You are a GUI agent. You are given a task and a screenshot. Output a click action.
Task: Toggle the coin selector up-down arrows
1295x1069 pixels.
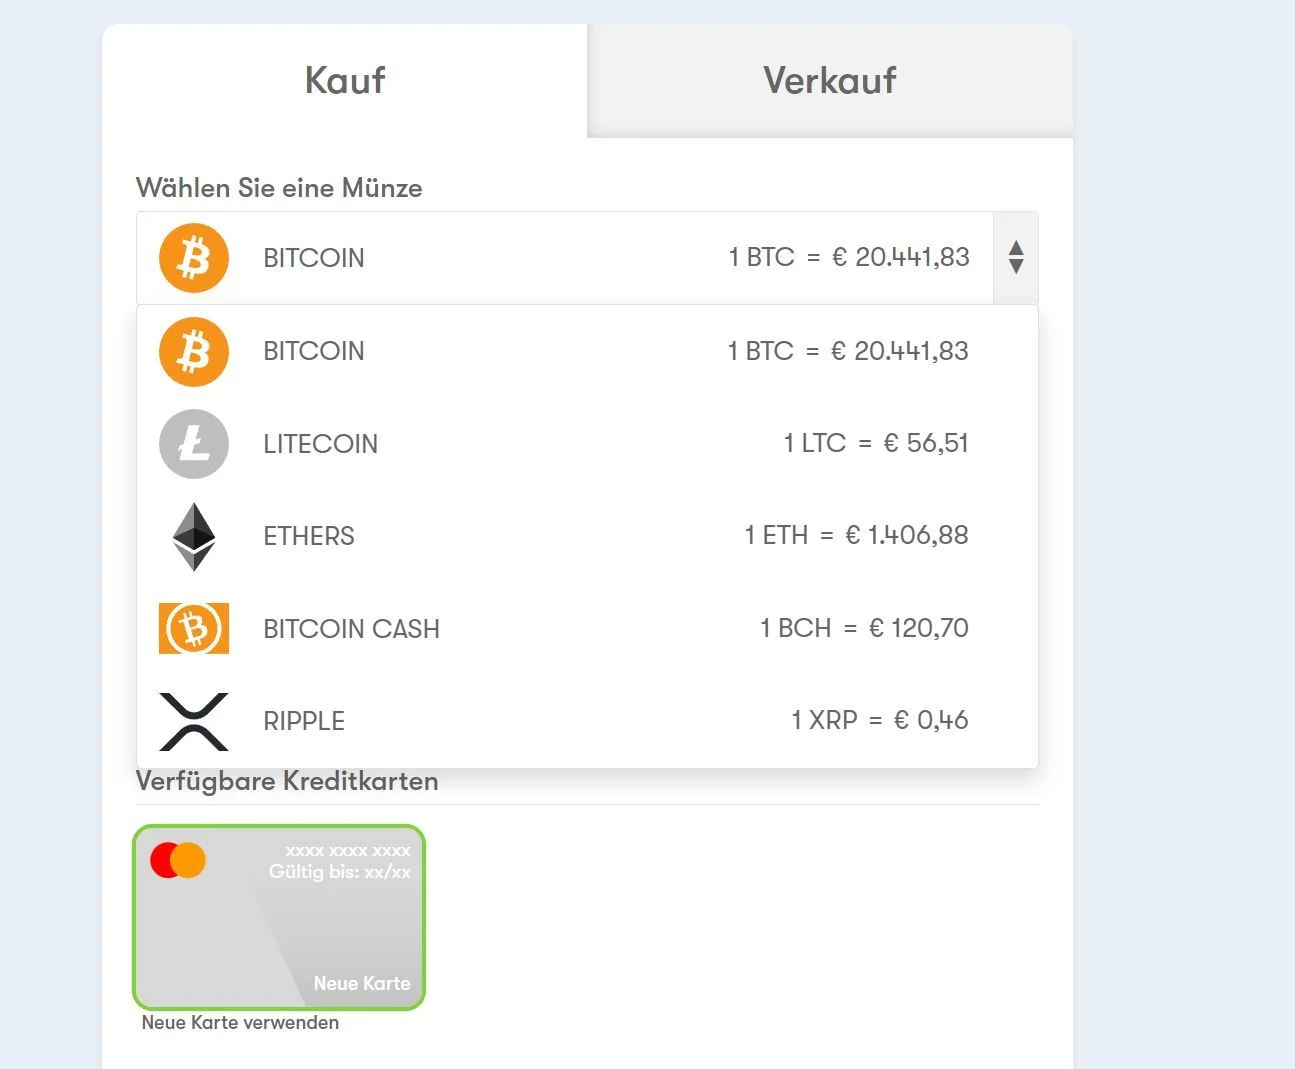coord(1016,257)
